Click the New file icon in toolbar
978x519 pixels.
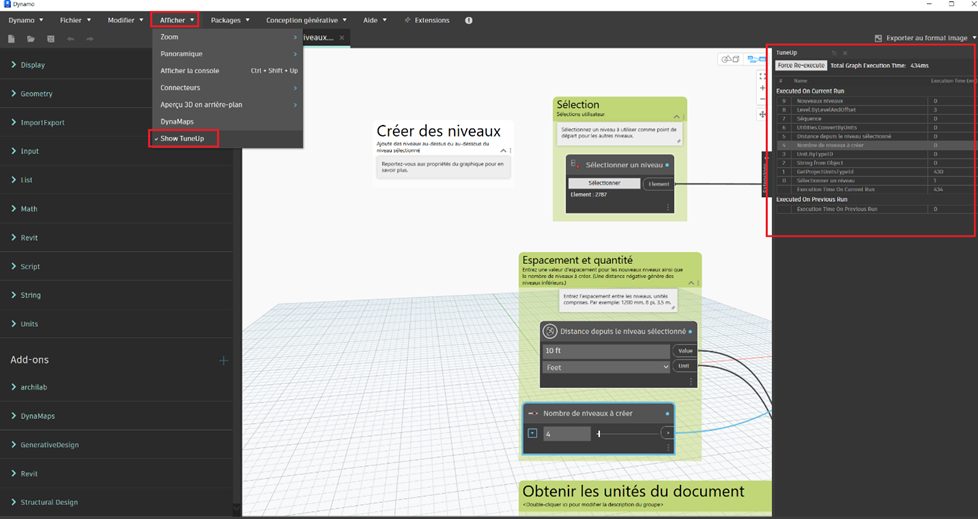pos(11,39)
